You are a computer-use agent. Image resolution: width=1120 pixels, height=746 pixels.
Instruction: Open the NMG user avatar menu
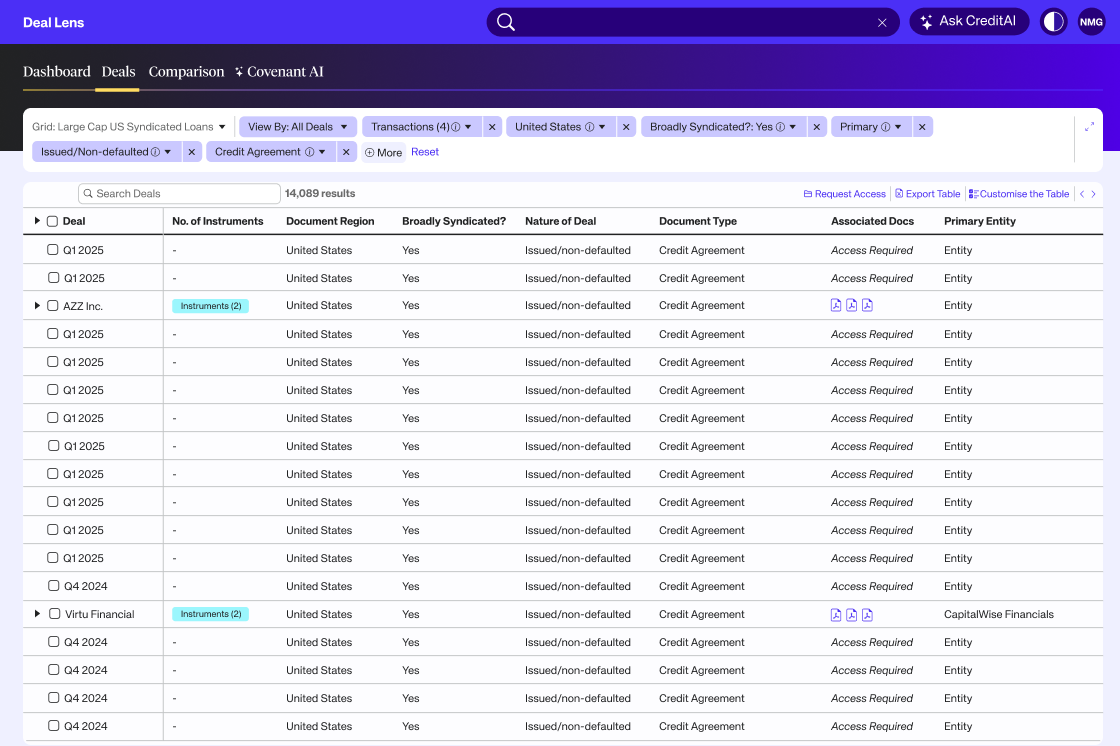click(x=1091, y=22)
